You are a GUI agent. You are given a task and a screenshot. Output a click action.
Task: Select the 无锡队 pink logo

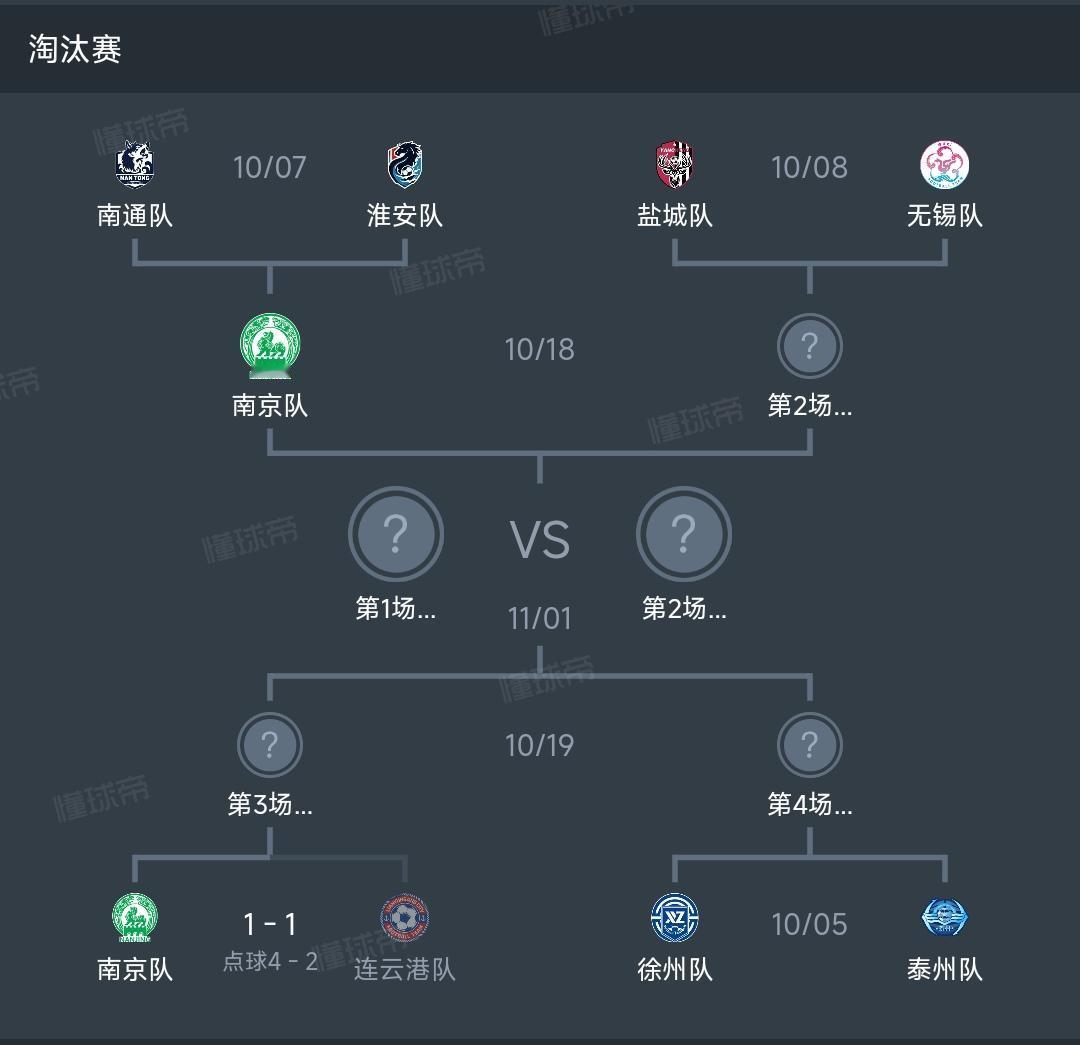coord(945,165)
